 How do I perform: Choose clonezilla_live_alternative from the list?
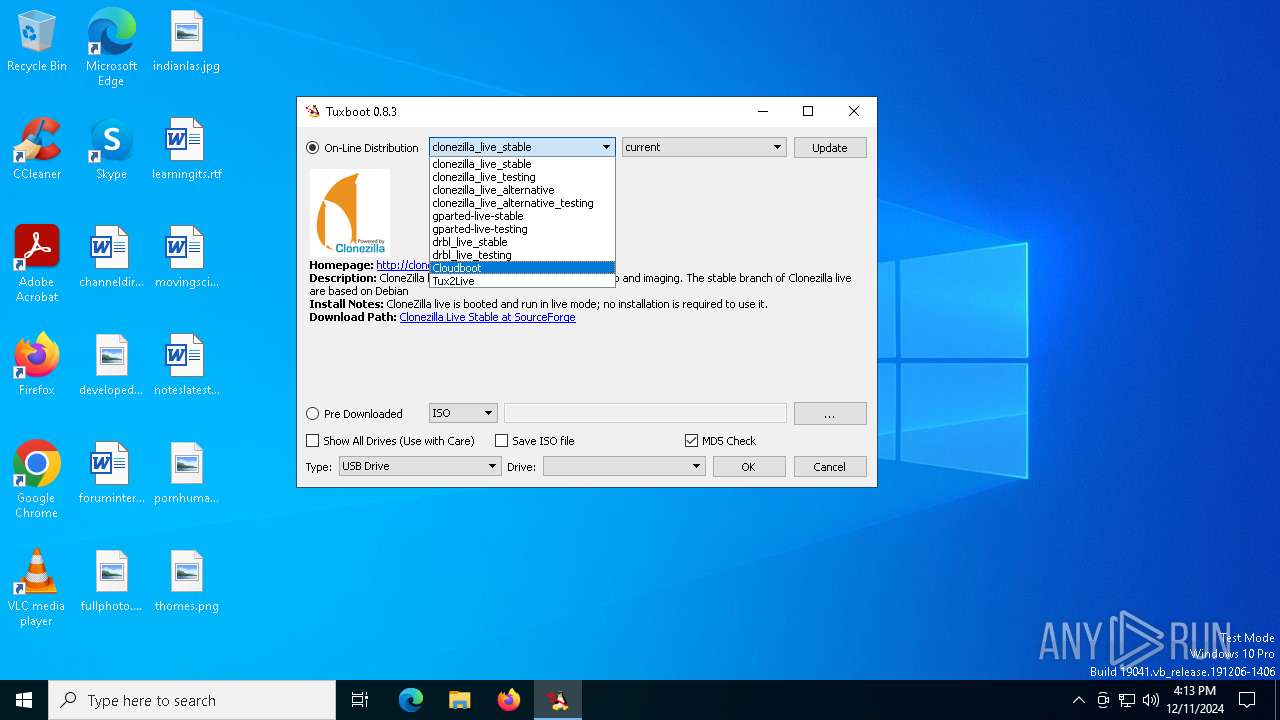522,190
